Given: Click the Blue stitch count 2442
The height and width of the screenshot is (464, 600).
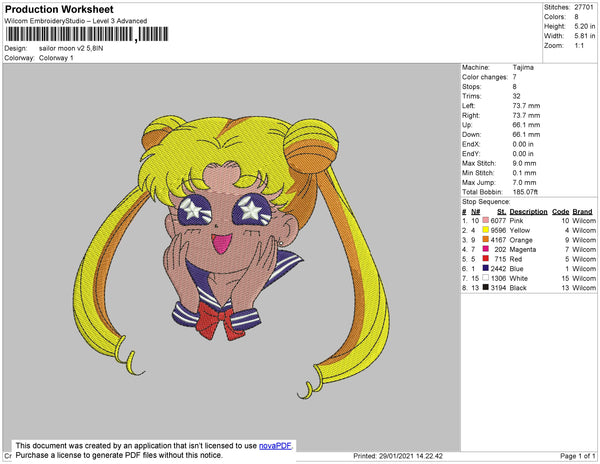Looking at the screenshot, I should (x=498, y=269).
